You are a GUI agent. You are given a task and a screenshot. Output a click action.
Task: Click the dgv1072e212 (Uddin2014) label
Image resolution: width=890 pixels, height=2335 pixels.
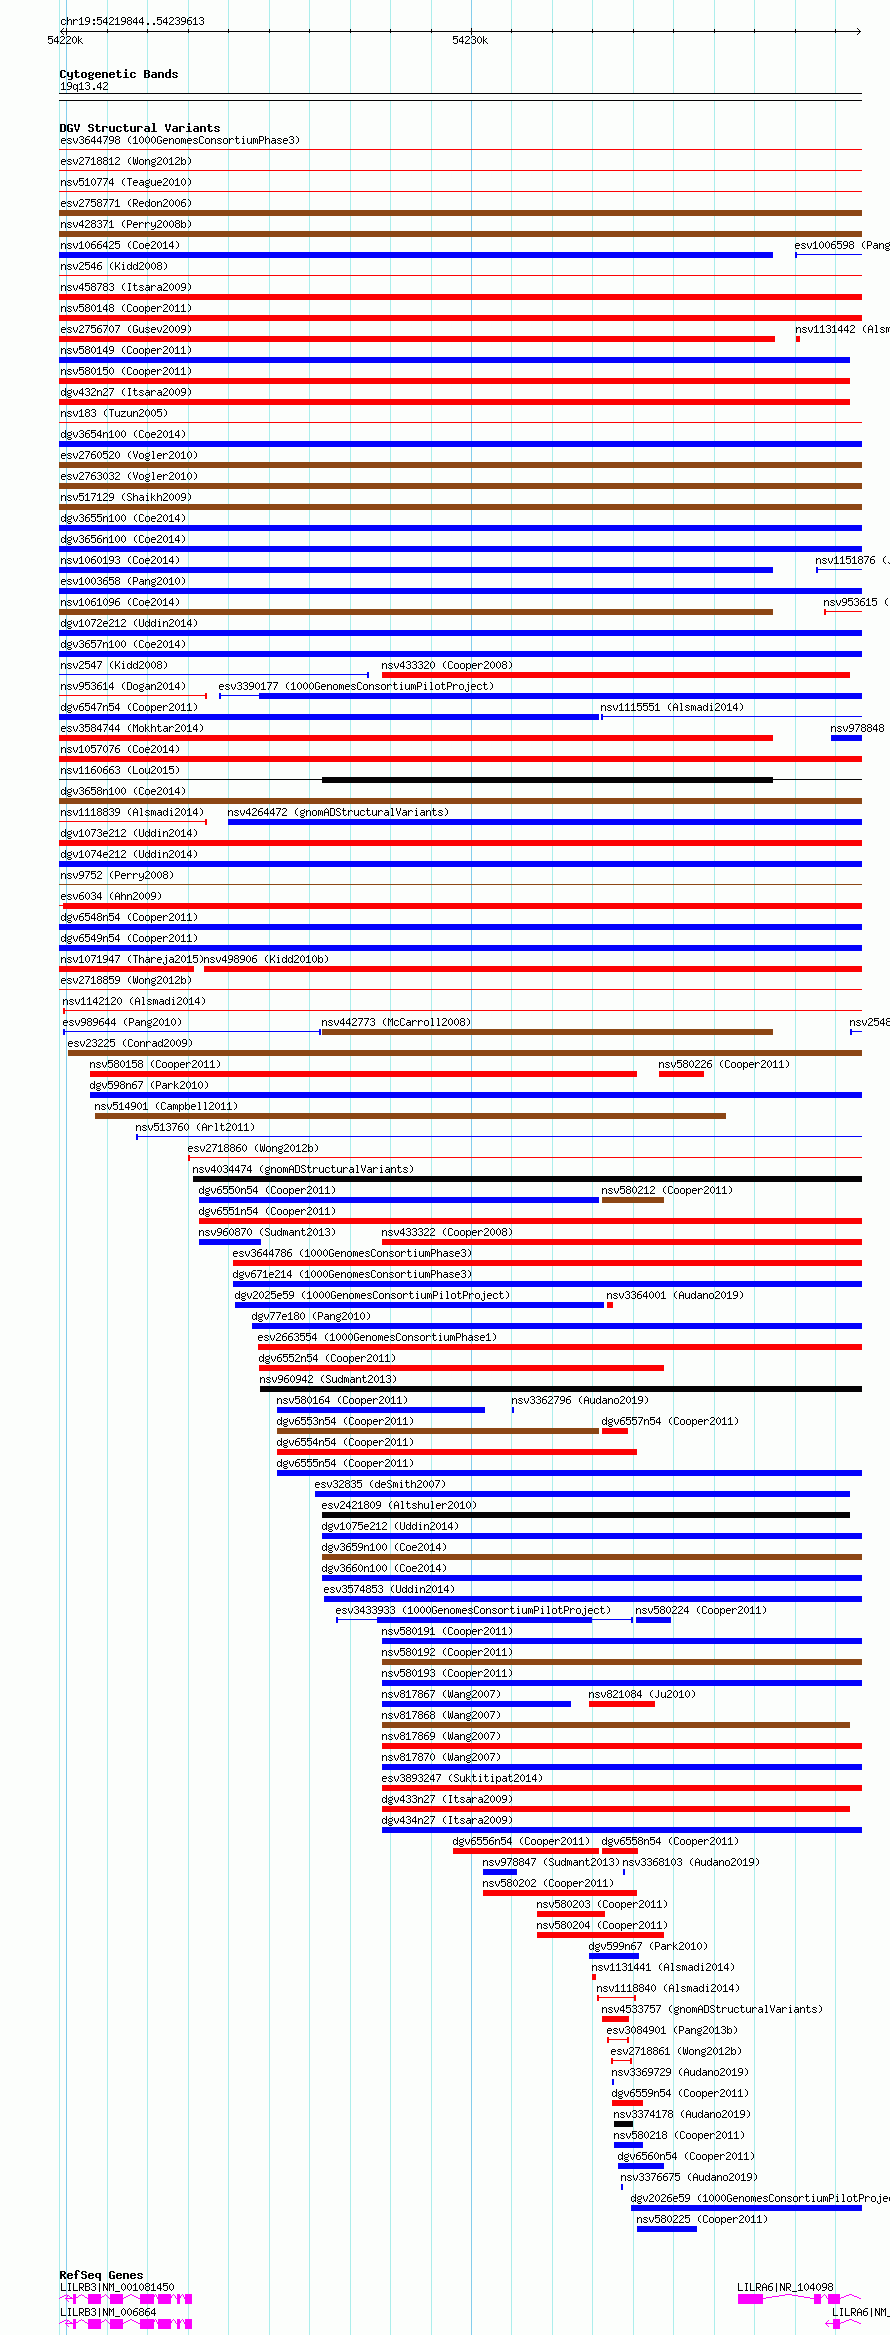pyautogui.click(x=129, y=623)
